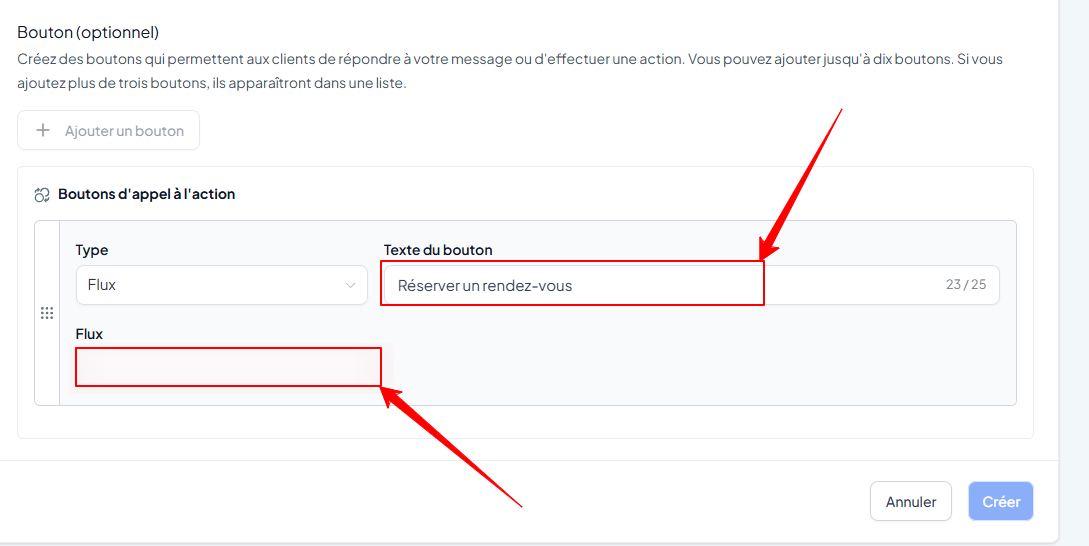Click the Texte du bouton label
The image size is (1089, 546).
438,250
